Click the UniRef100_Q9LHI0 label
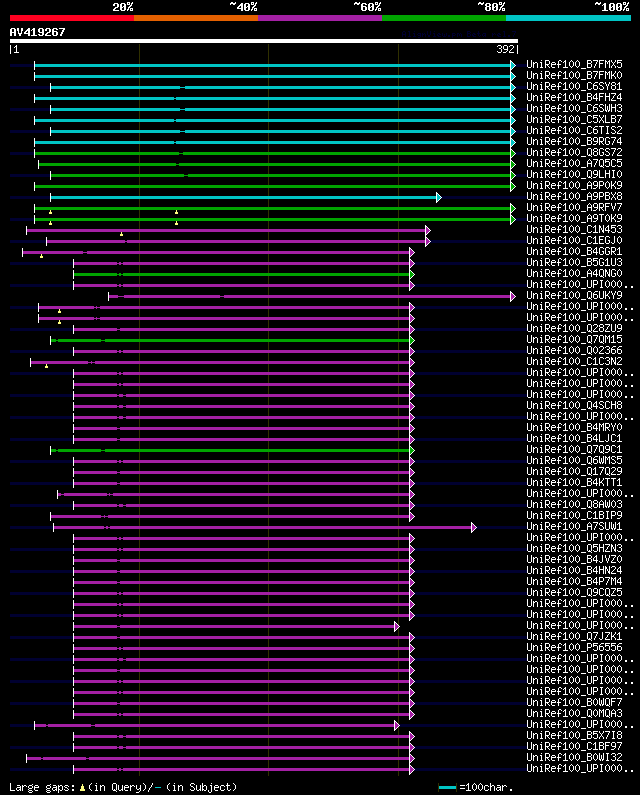 tap(574, 174)
